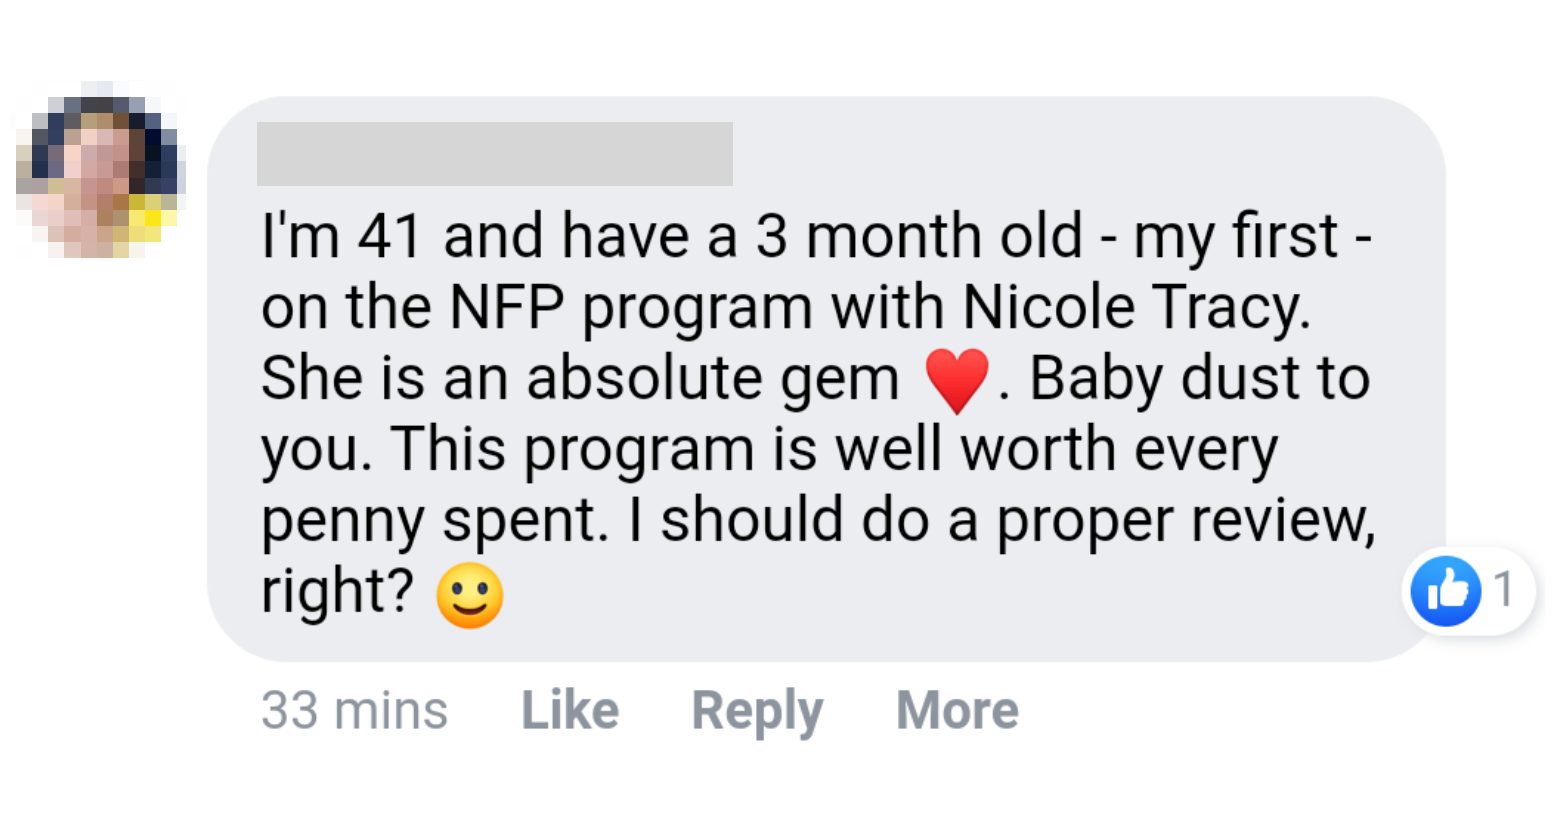The width and height of the screenshot is (1563, 823).
Task: Click the name Nicole Tracy in comment
Action: tap(1135, 307)
